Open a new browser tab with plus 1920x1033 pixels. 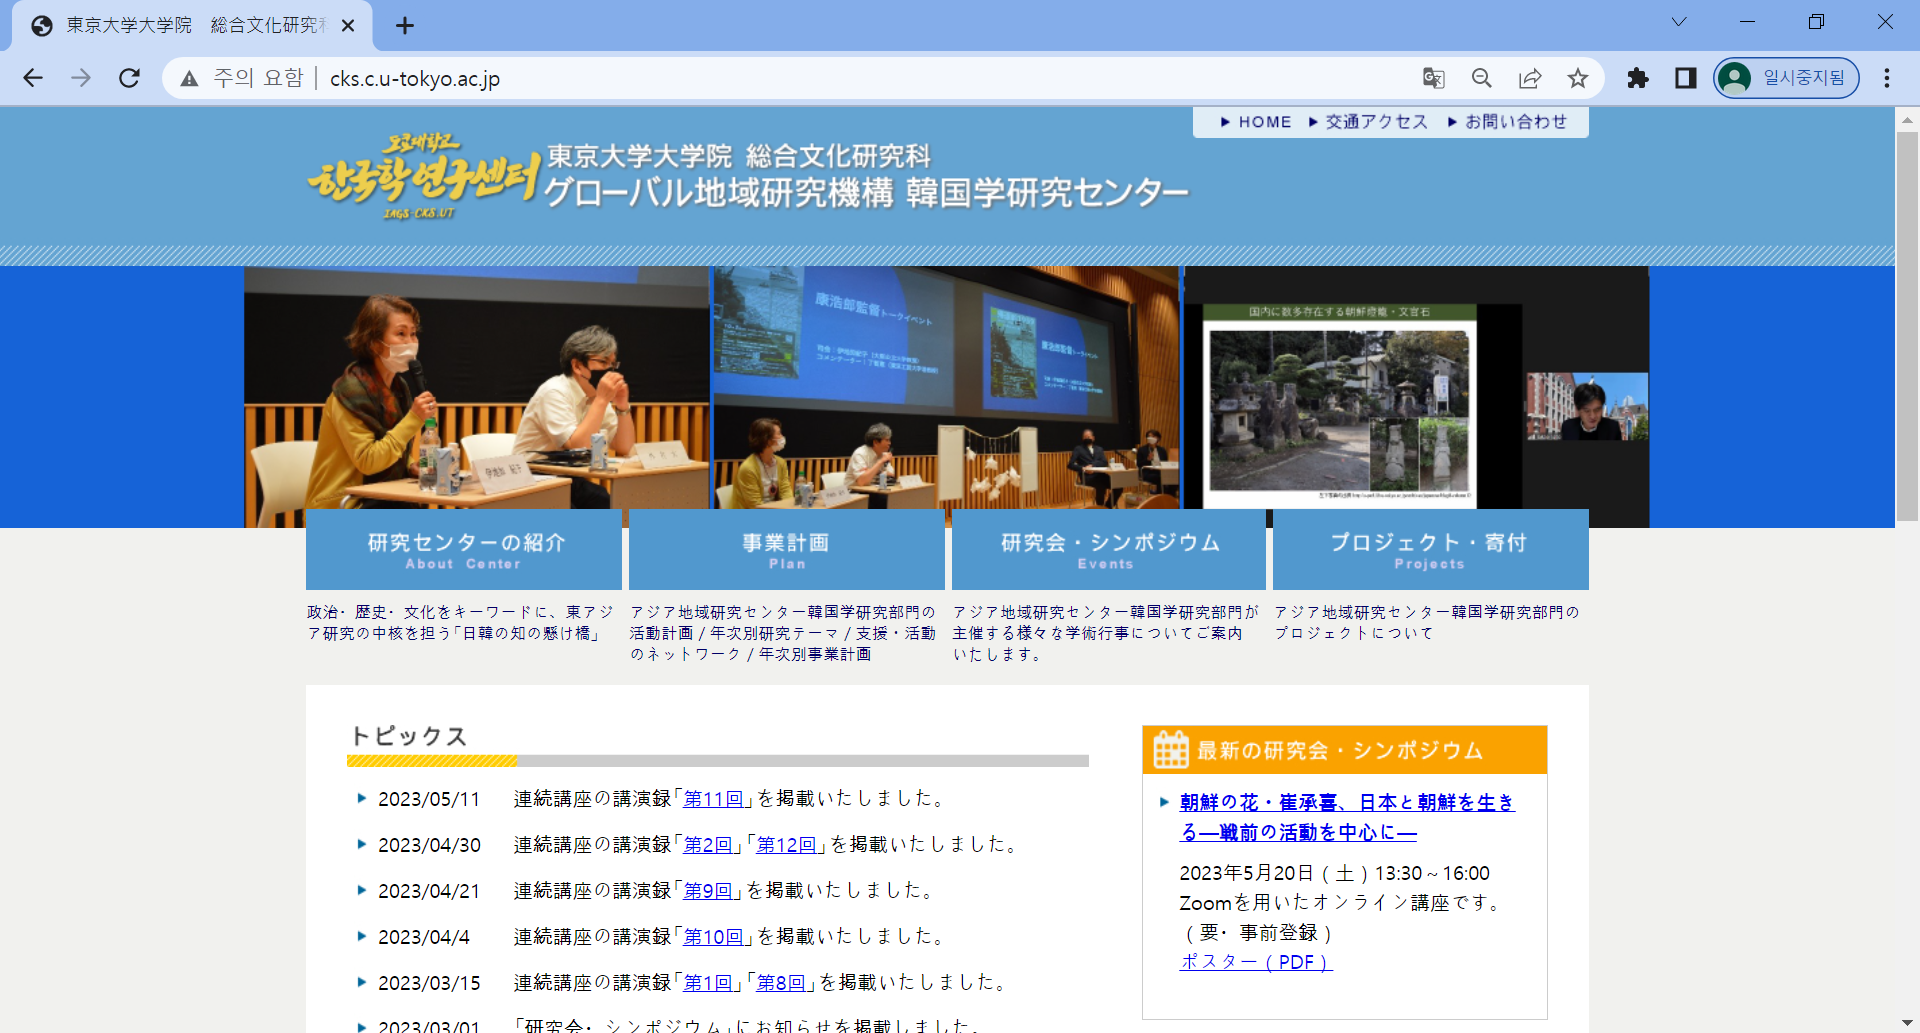tap(405, 26)
